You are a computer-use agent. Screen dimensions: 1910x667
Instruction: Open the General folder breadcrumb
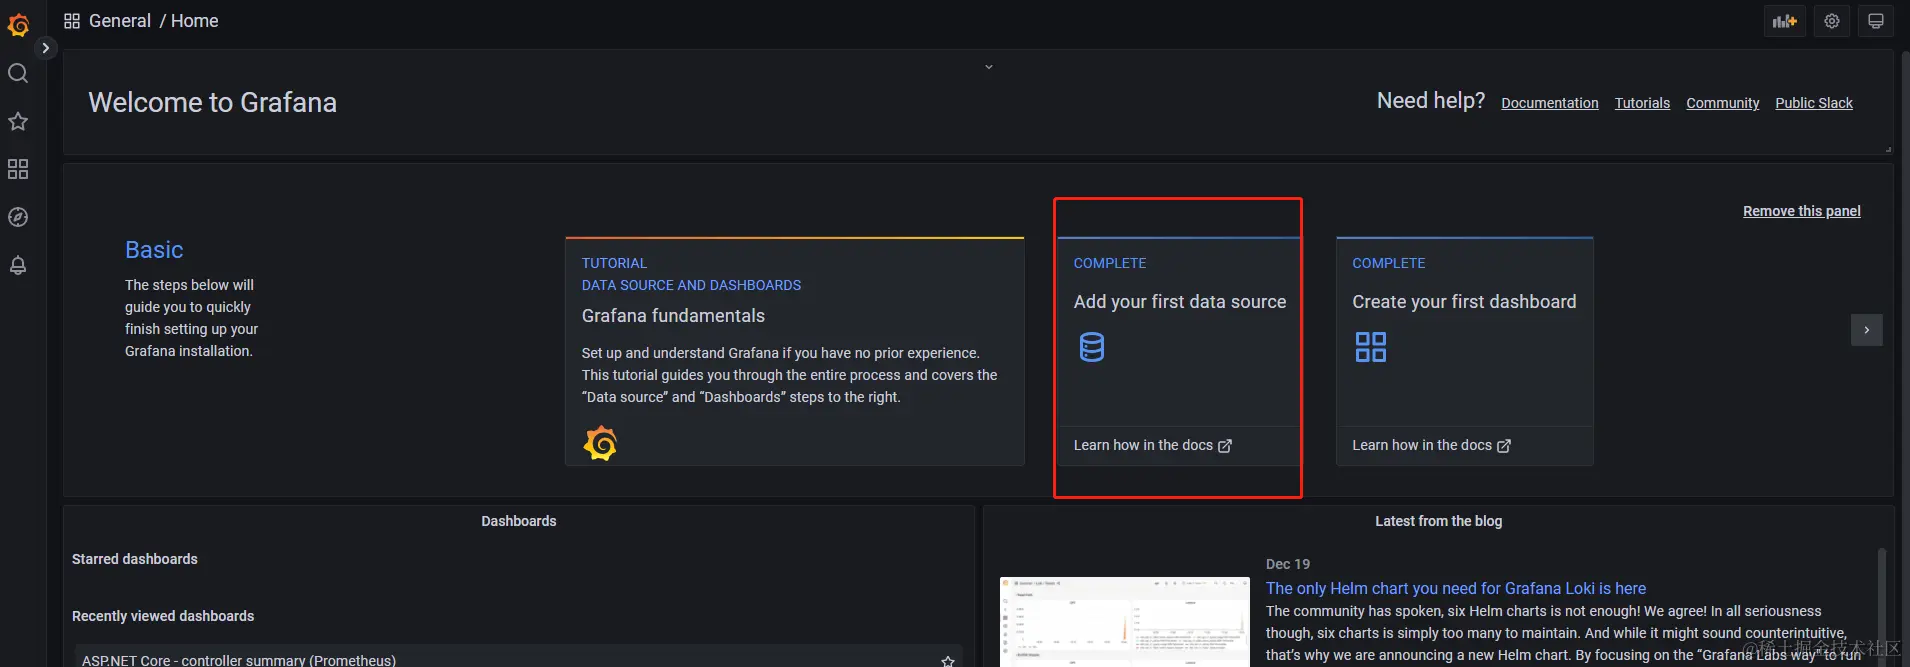coord(120,21)
